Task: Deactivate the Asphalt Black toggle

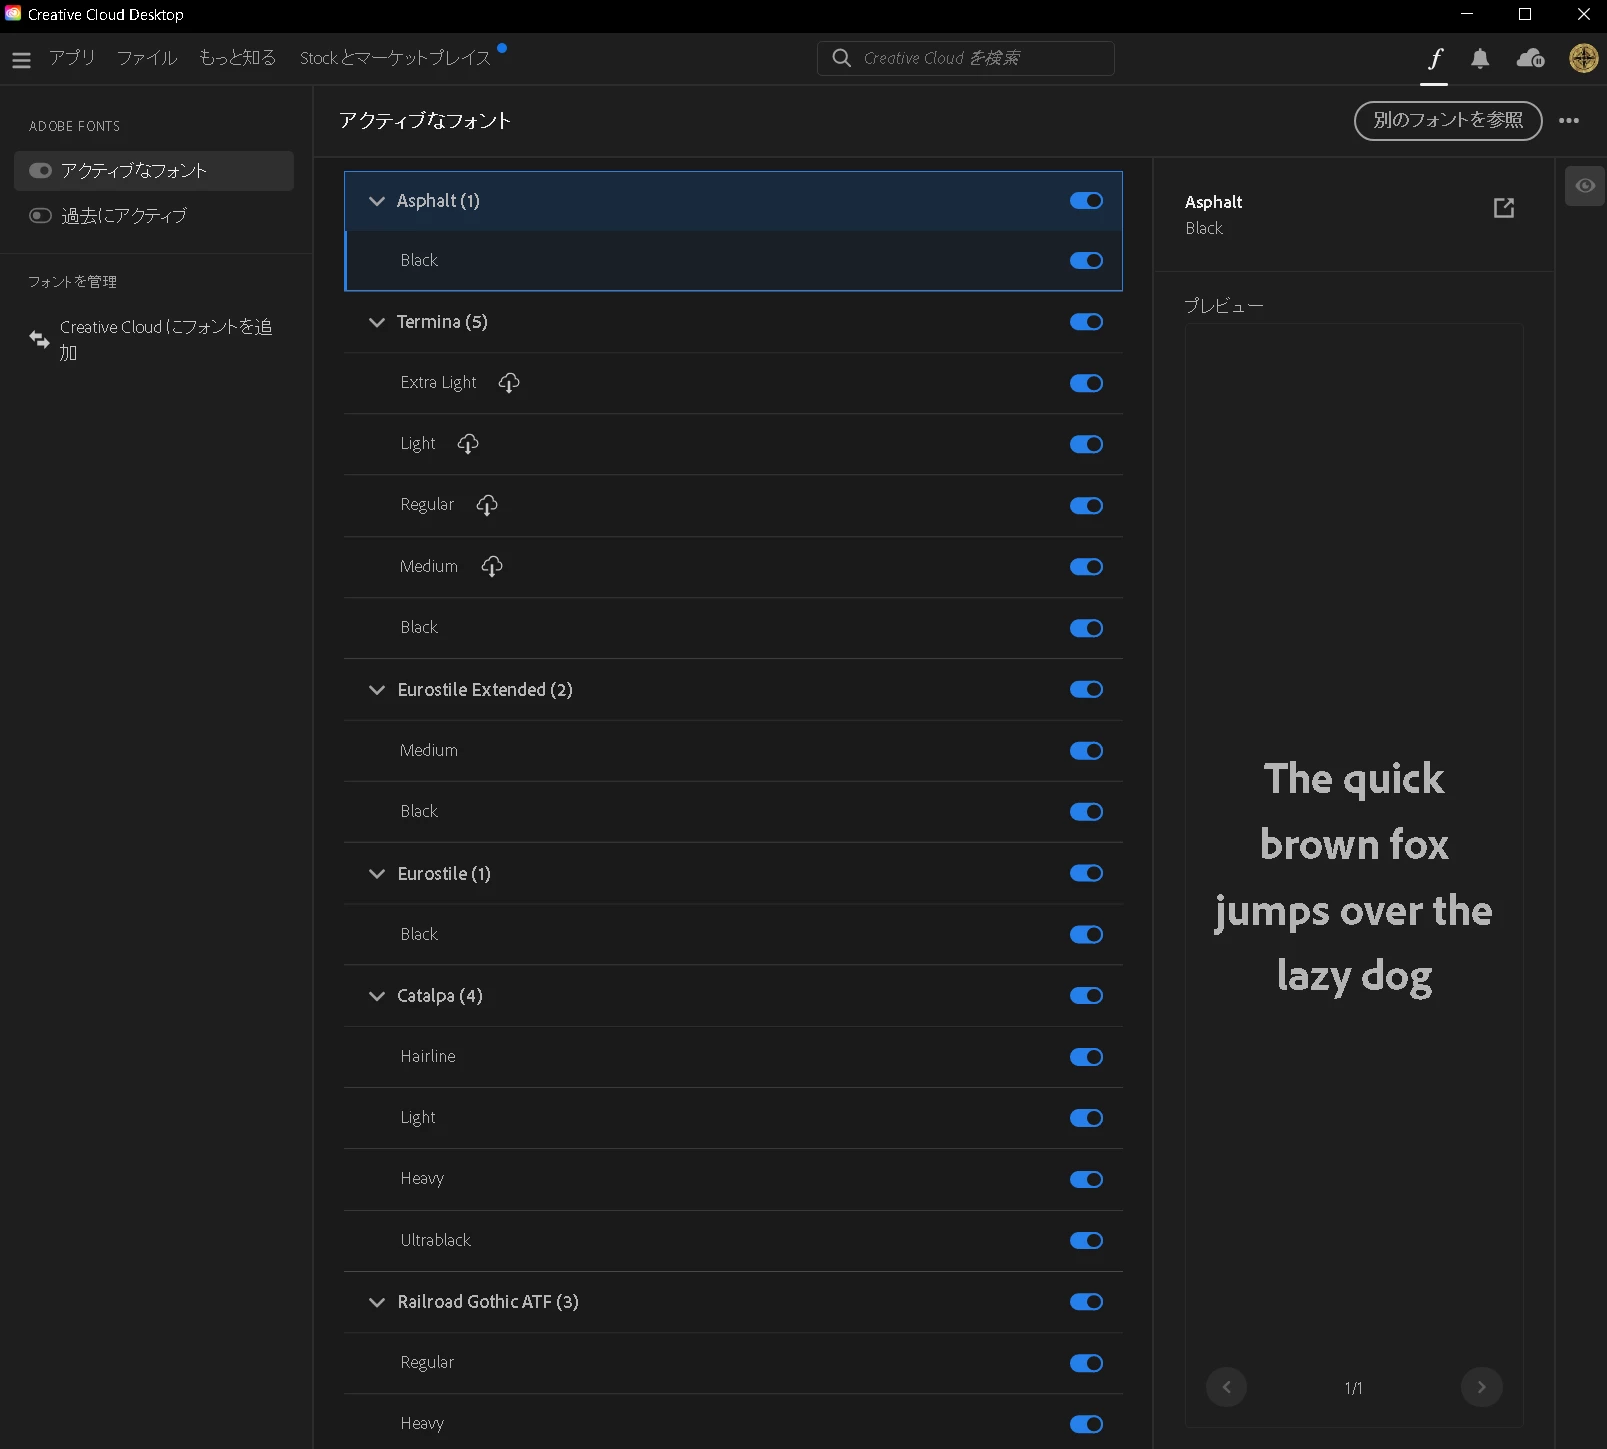Action: [x=1086, y=261]
